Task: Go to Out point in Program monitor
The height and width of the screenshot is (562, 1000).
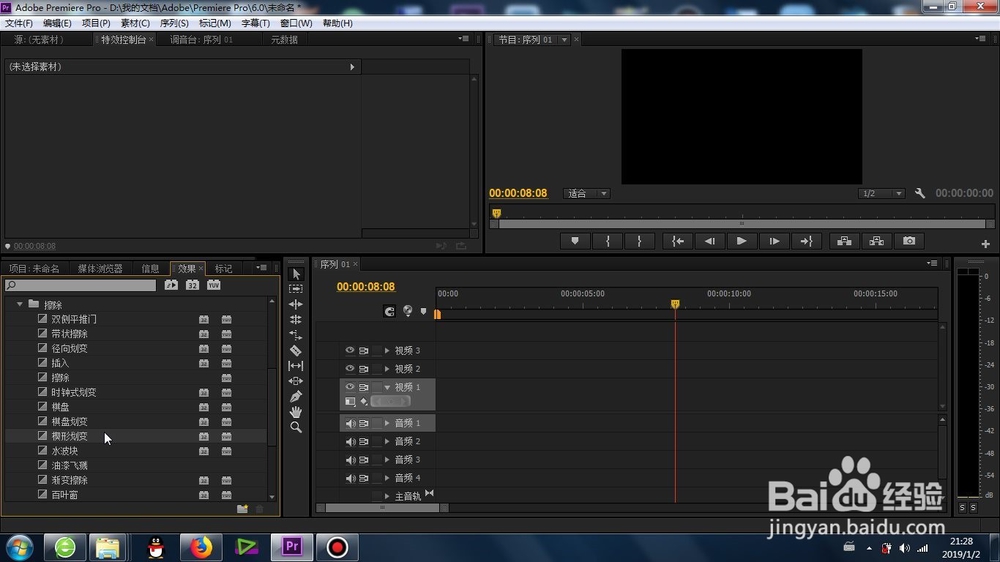Action: pos(806,241)
